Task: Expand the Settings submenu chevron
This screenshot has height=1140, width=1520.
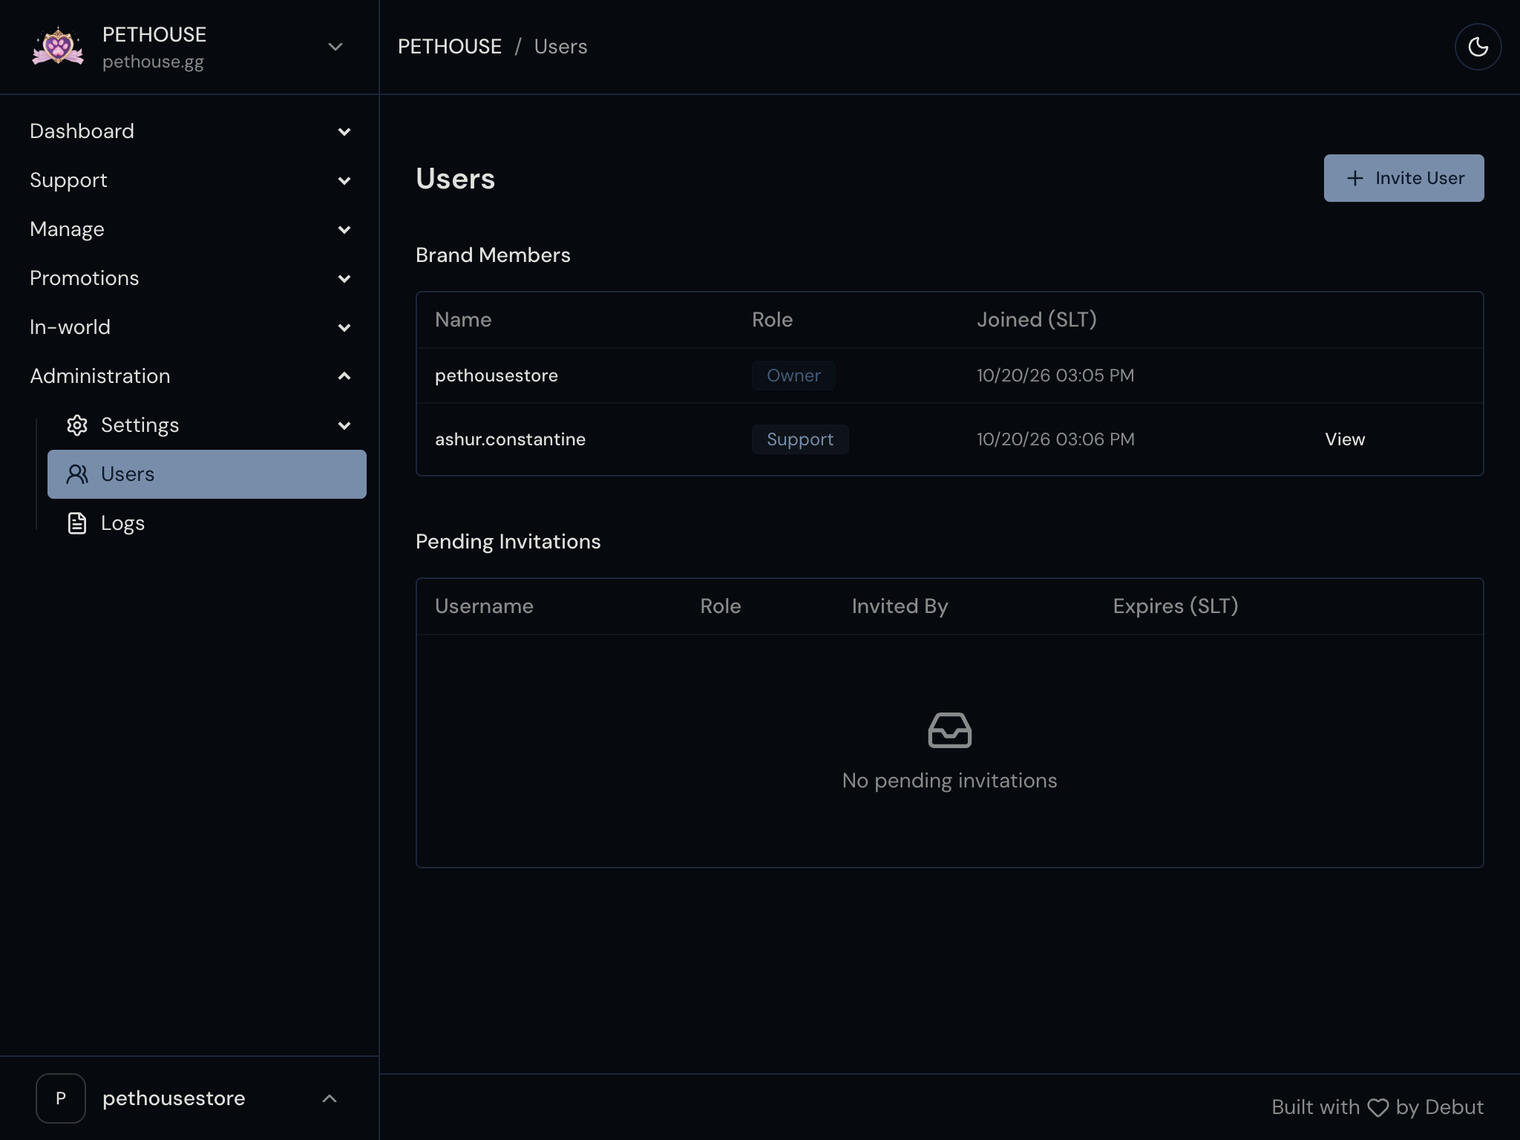Action: click(x=344, y=426)
